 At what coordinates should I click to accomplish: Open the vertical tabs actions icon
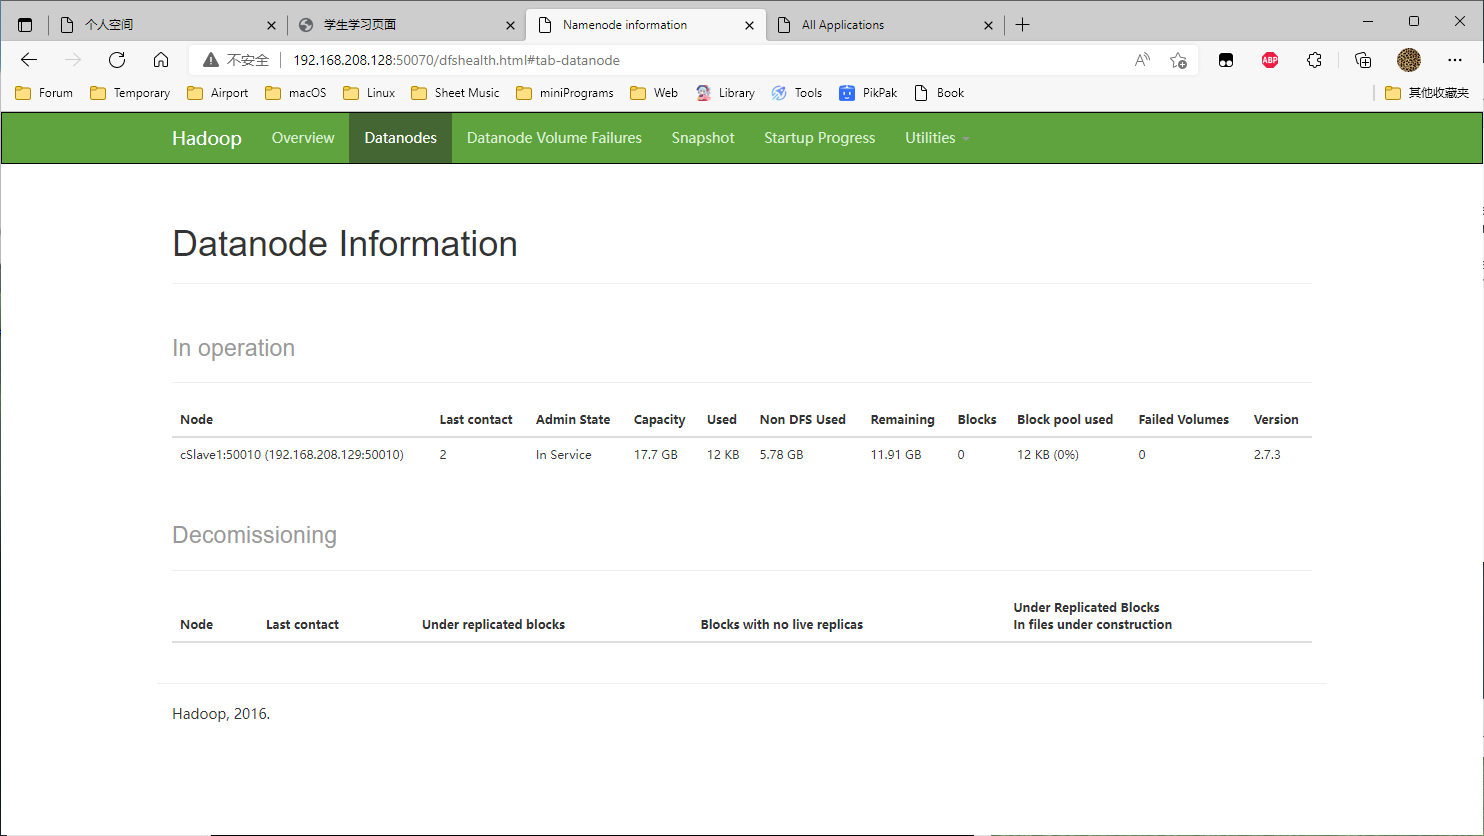pyautogui.click(x=25, y=25)
